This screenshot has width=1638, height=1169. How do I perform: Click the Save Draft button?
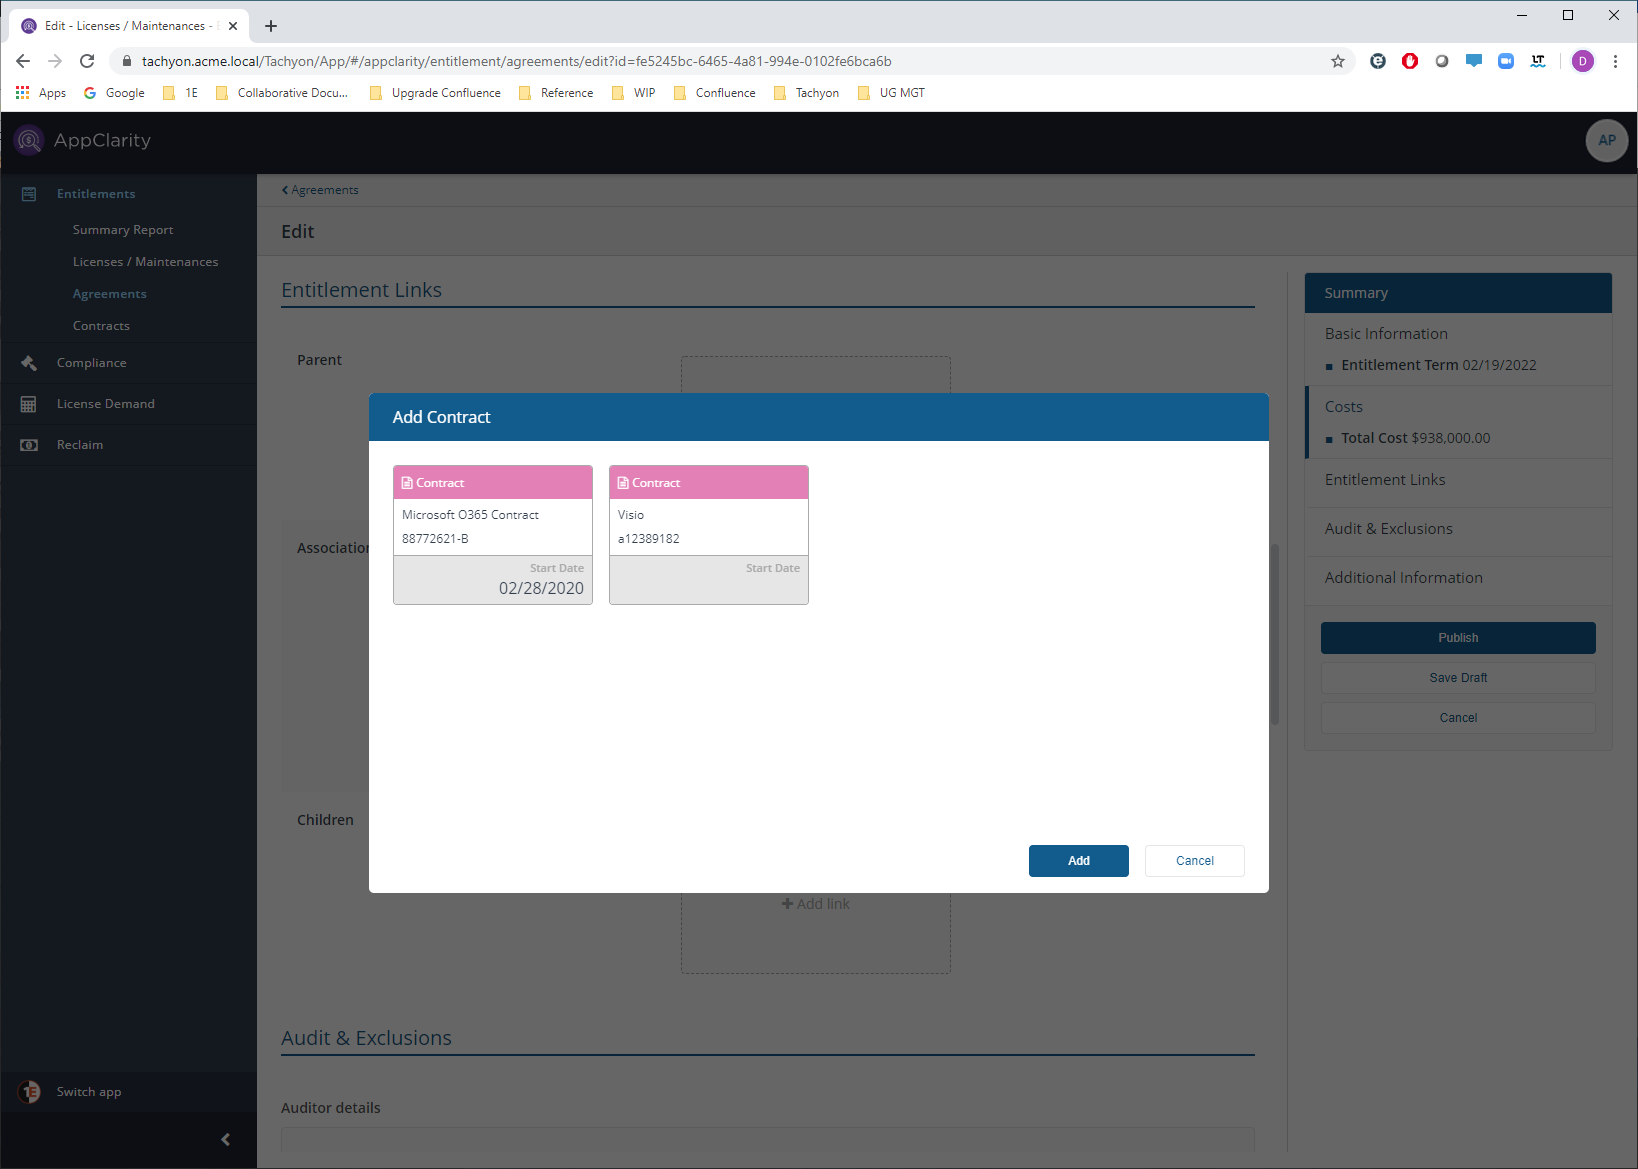coord(1458,678)
